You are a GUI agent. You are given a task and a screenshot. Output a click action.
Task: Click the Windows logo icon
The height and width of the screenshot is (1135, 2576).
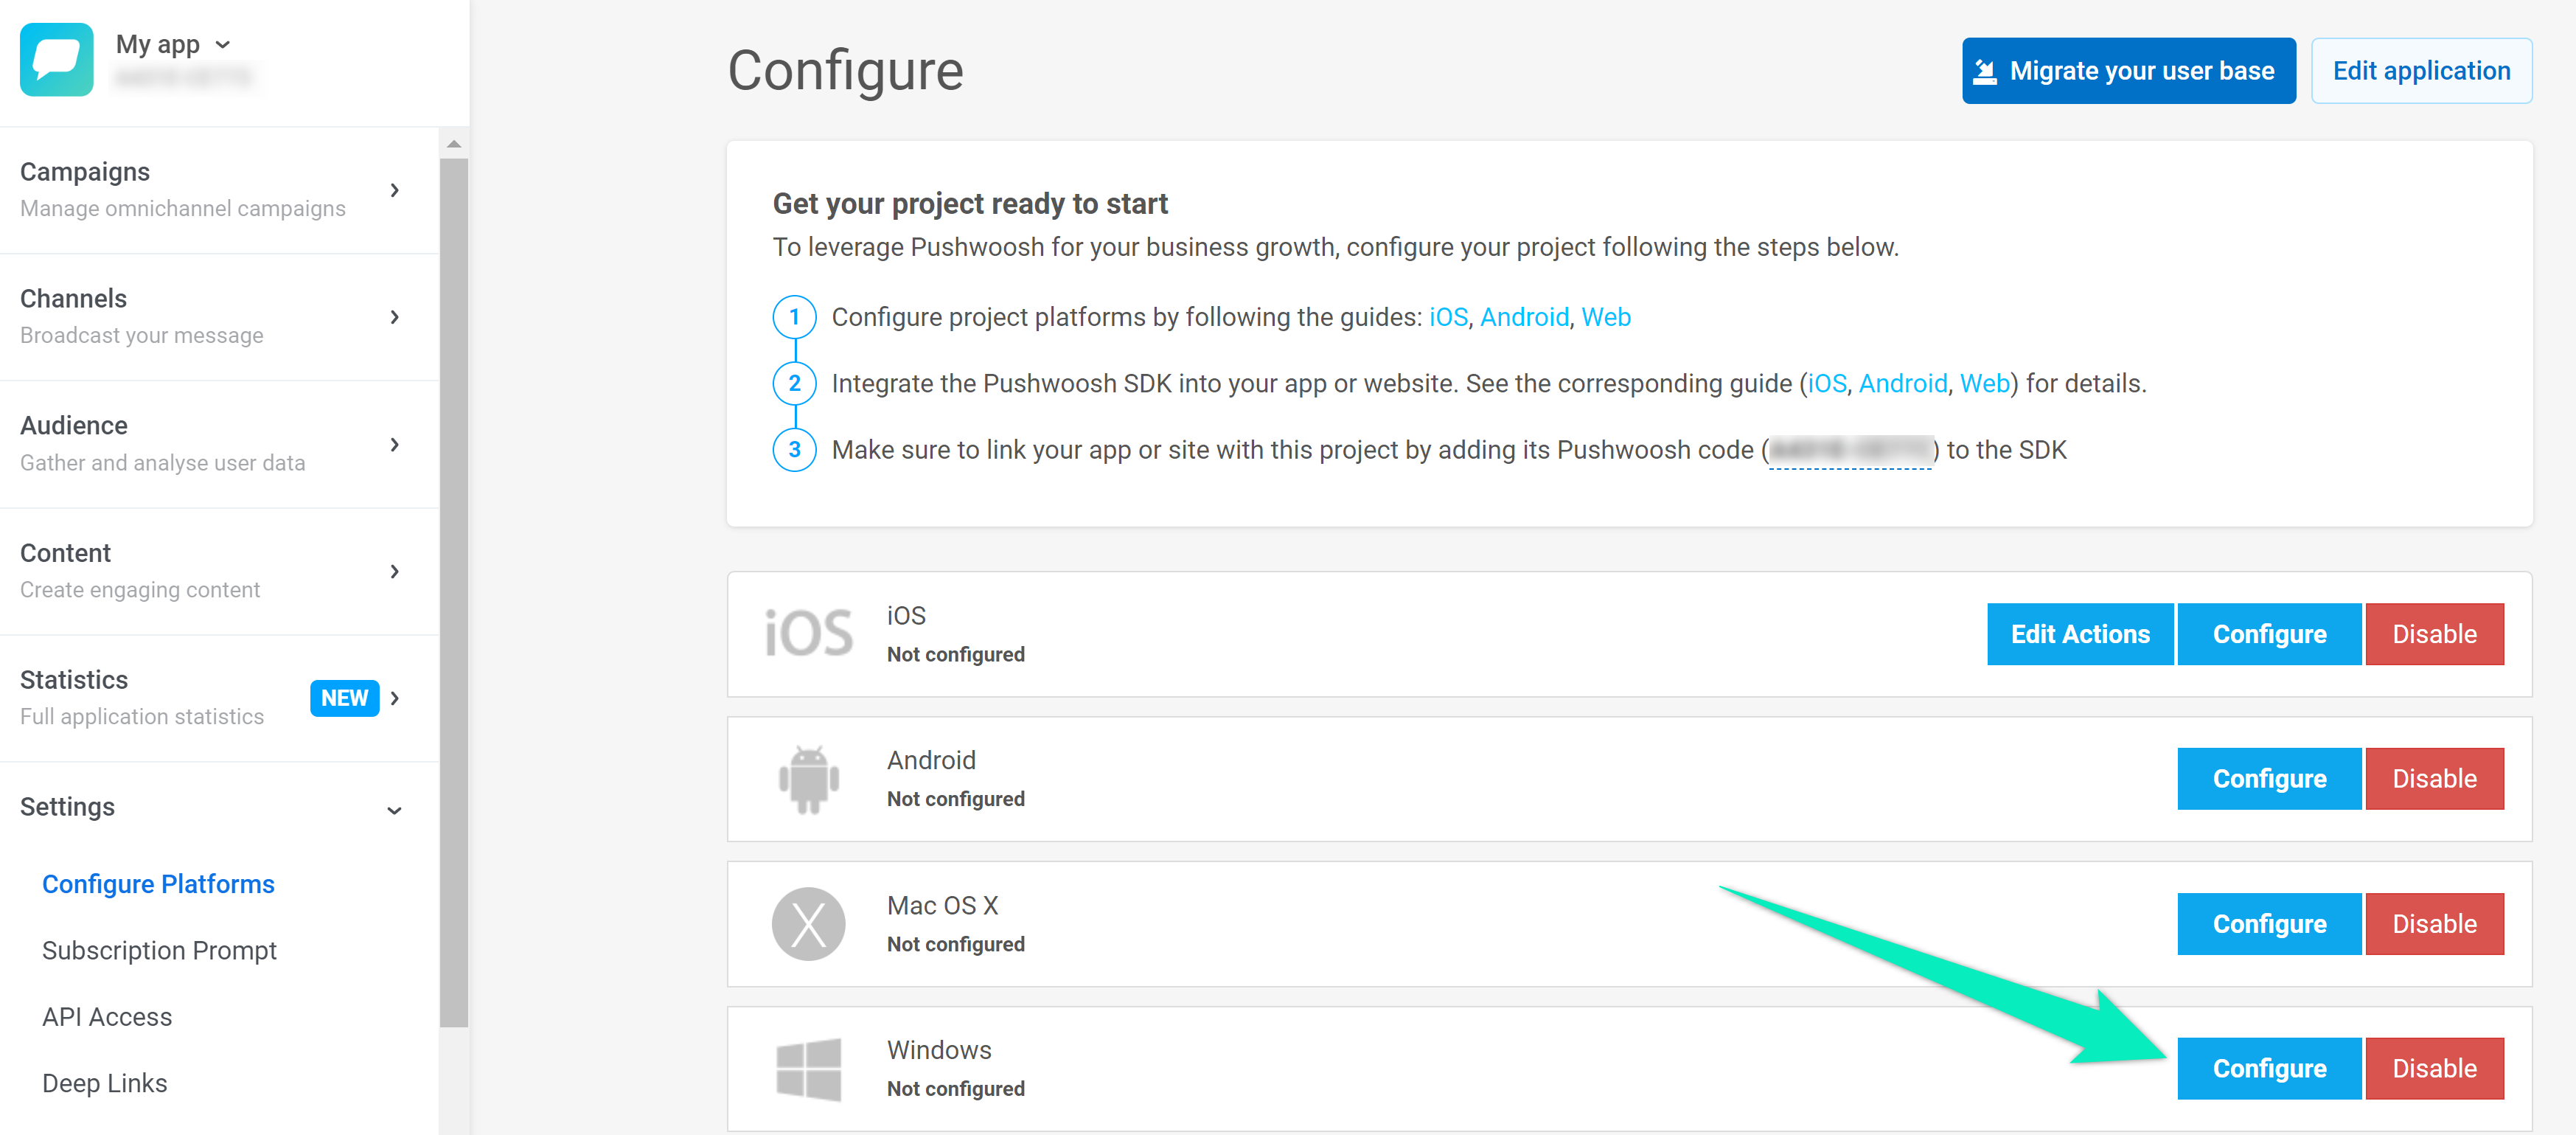pos(808,1069)
